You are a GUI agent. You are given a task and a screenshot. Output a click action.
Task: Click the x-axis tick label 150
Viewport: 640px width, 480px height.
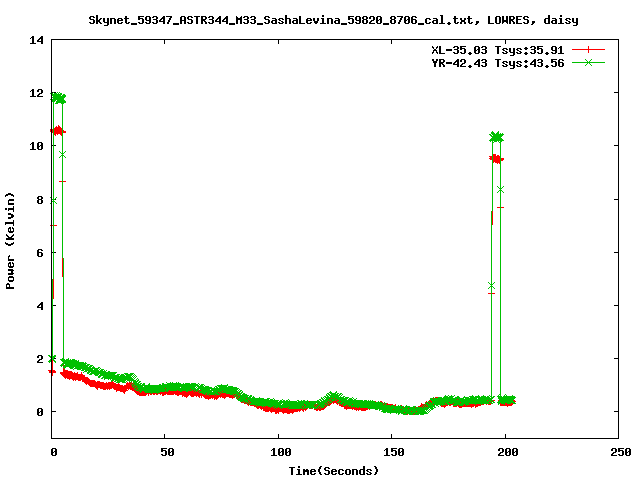coord(394,452)
